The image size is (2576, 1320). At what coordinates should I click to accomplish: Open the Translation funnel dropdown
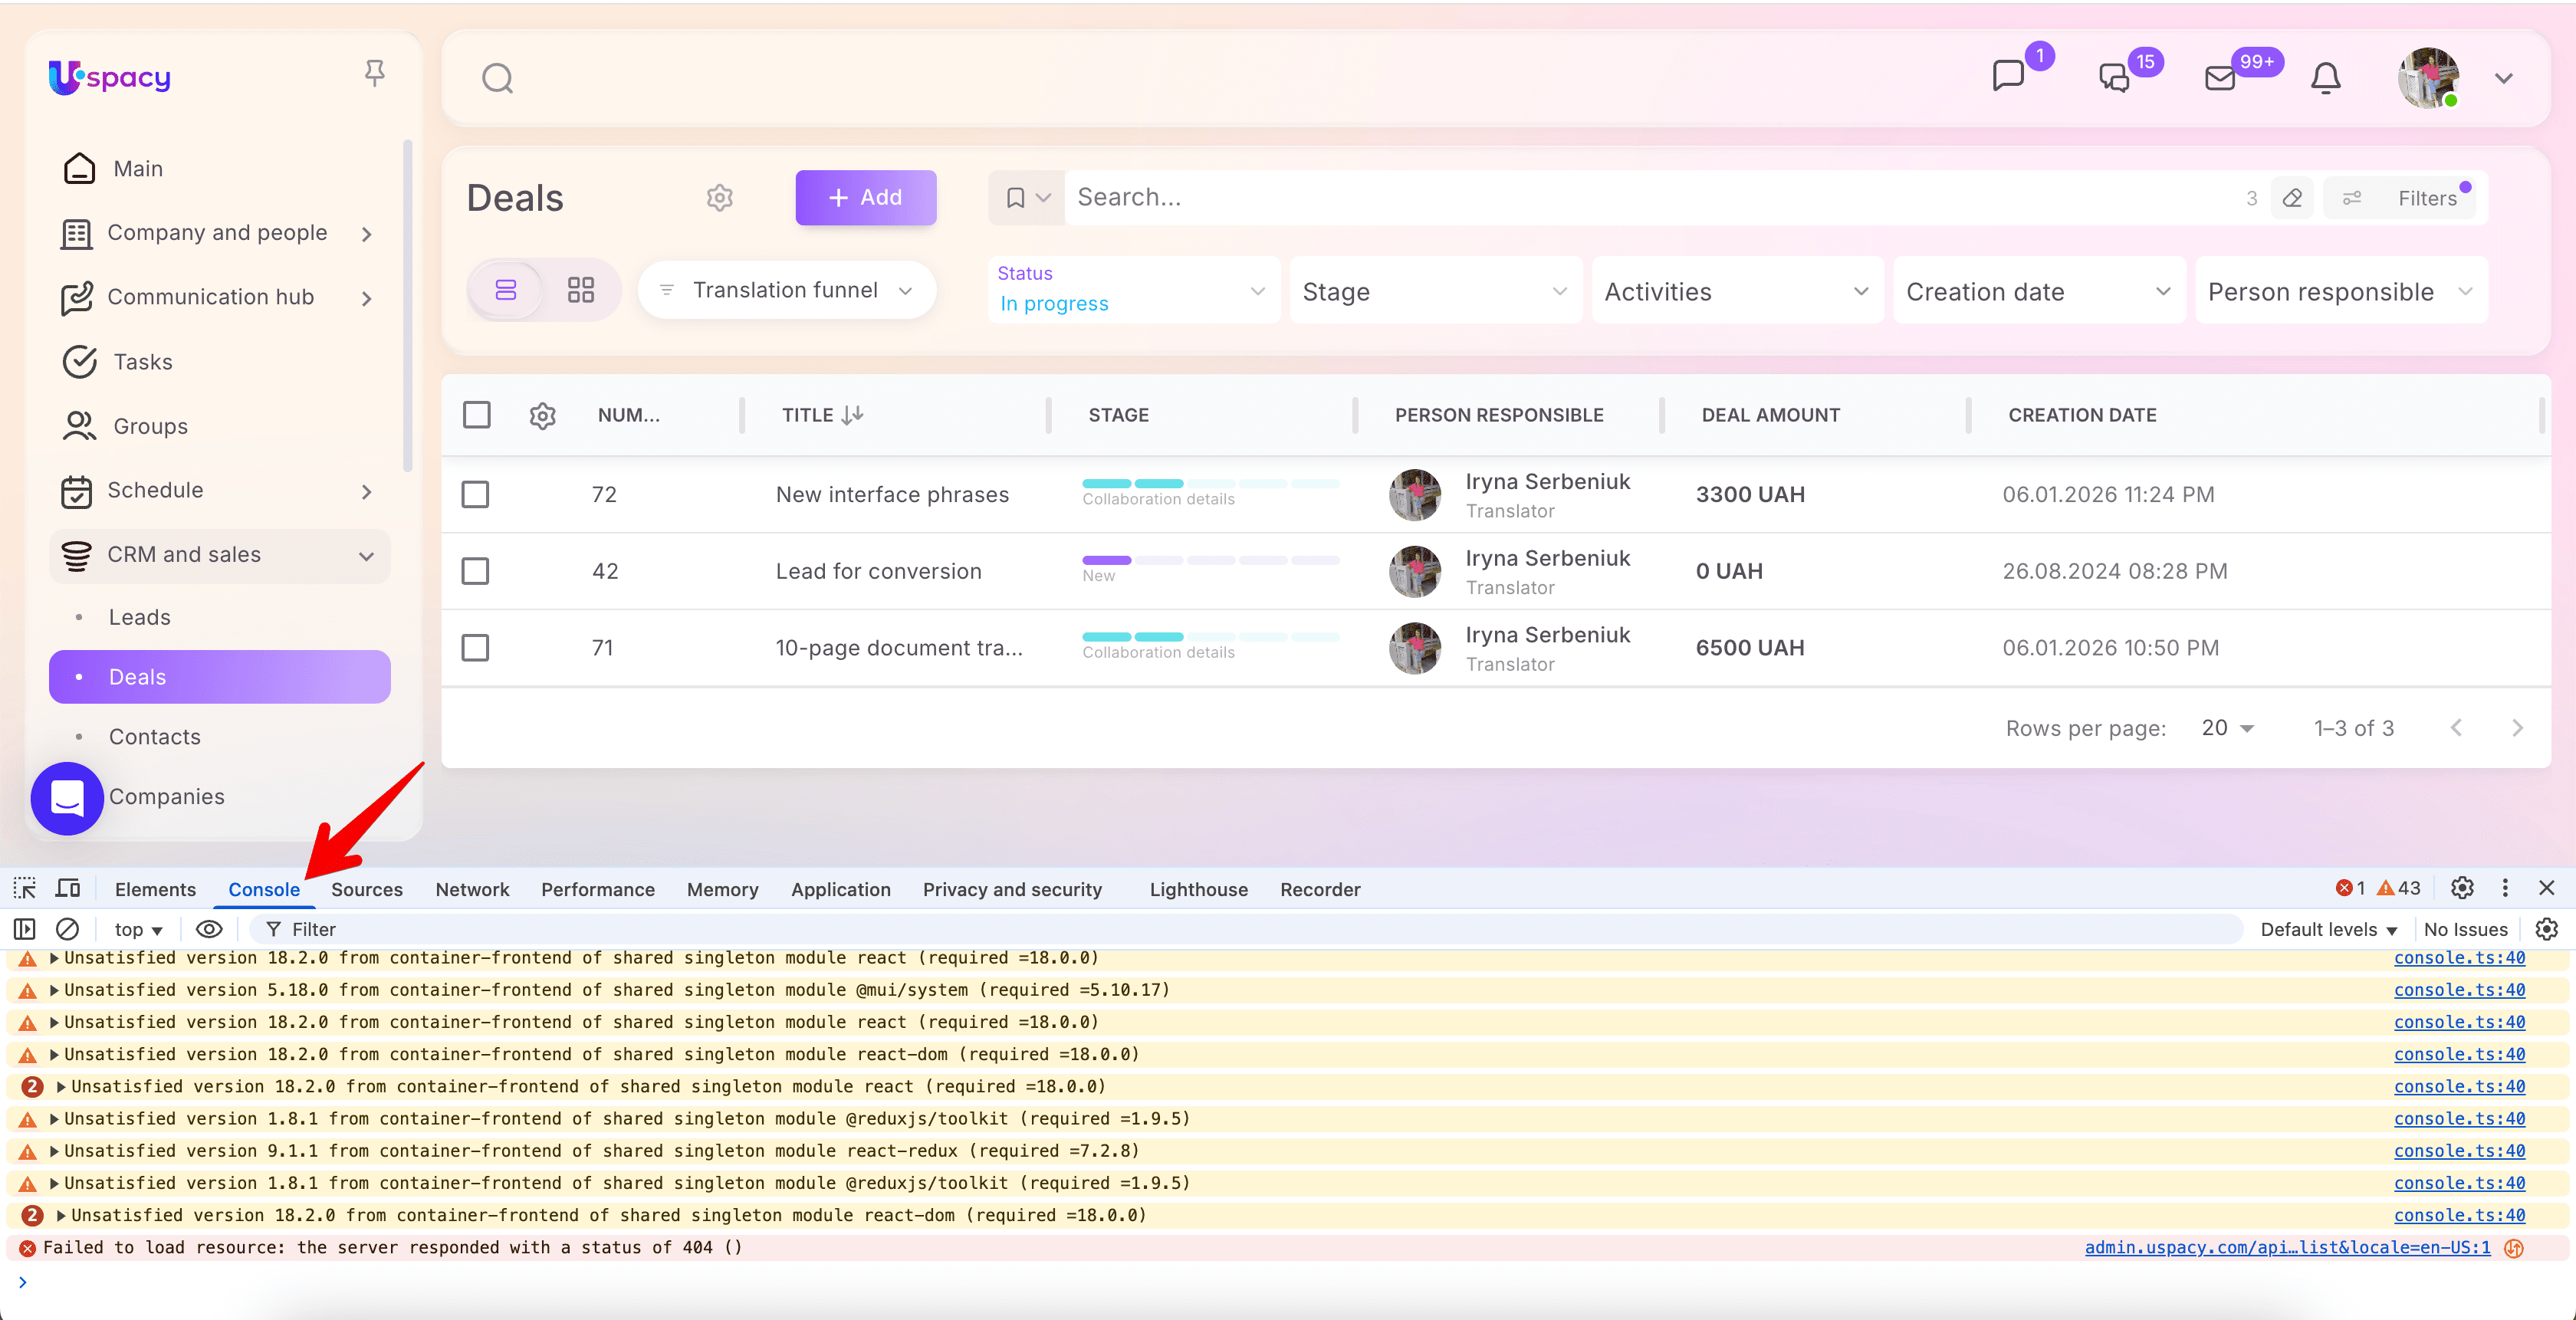pyautogui.click(x=787, y=290)
